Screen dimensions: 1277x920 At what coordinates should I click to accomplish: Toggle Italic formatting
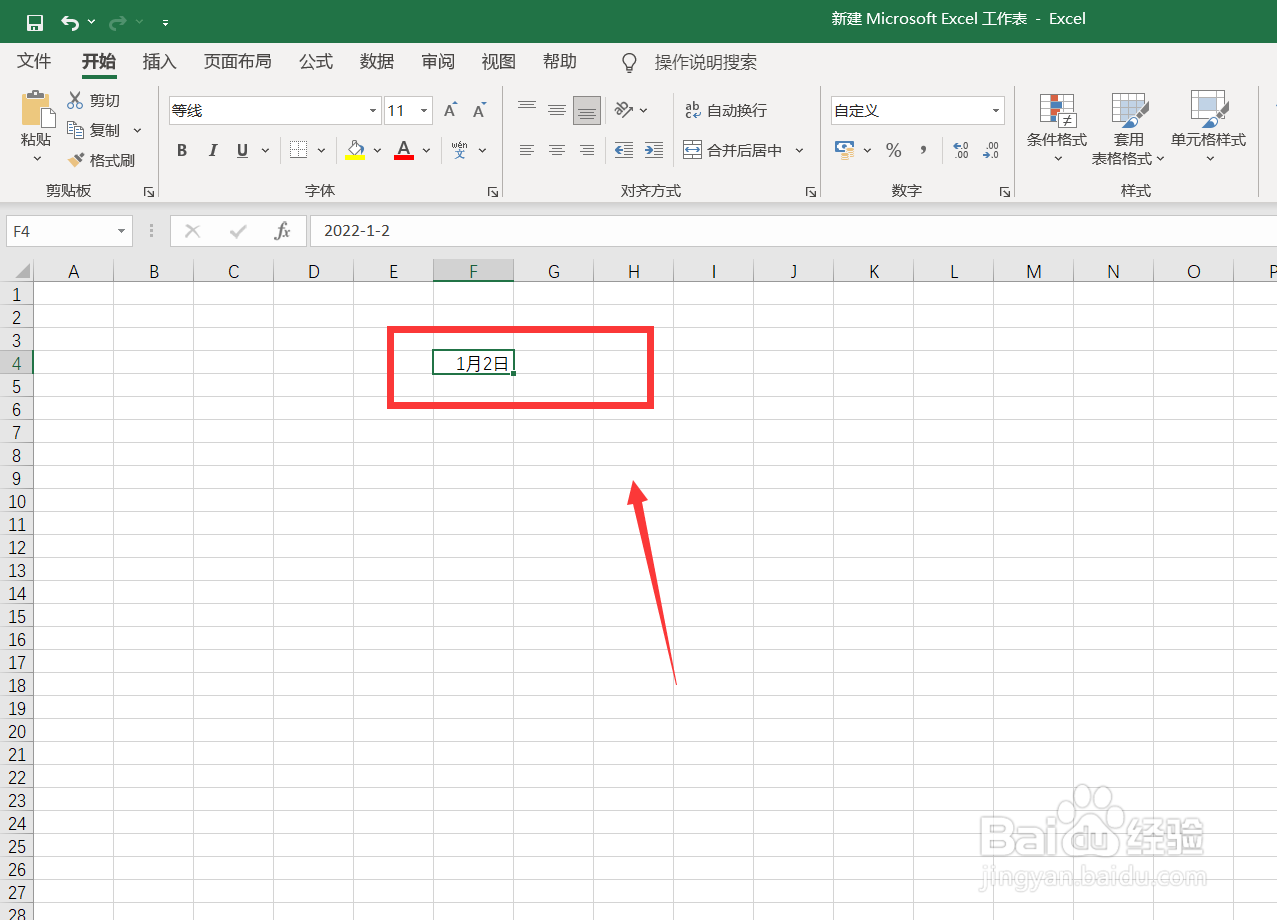pyautogui.click(x=212, y=151)
